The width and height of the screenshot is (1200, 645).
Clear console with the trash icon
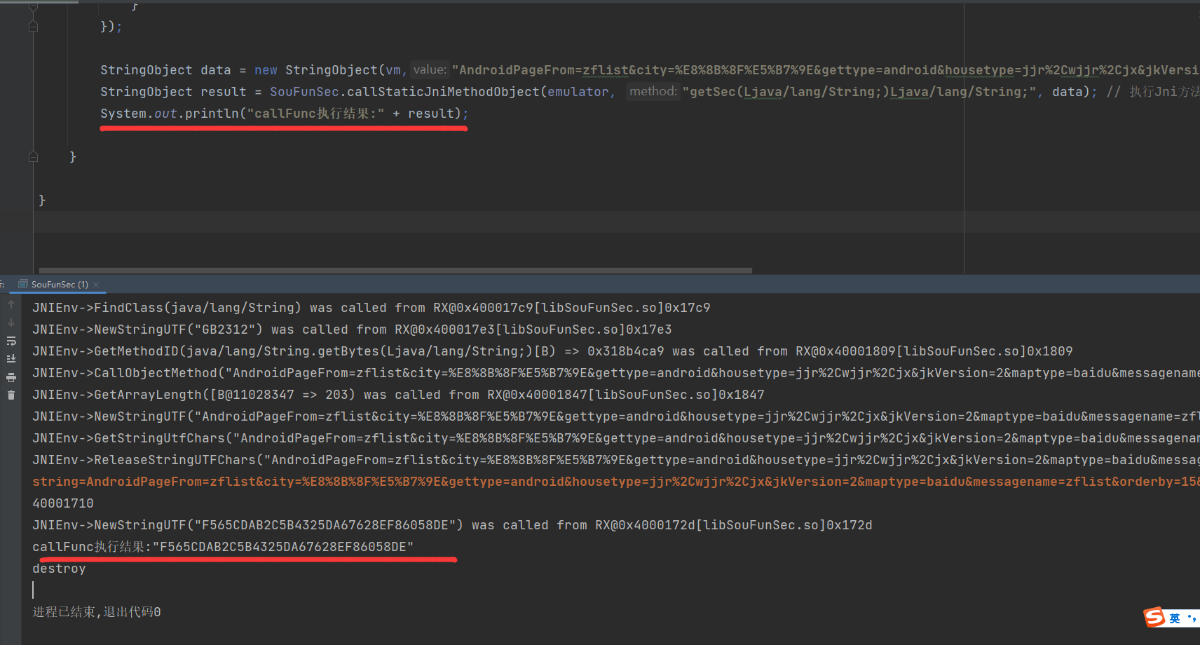11,395
